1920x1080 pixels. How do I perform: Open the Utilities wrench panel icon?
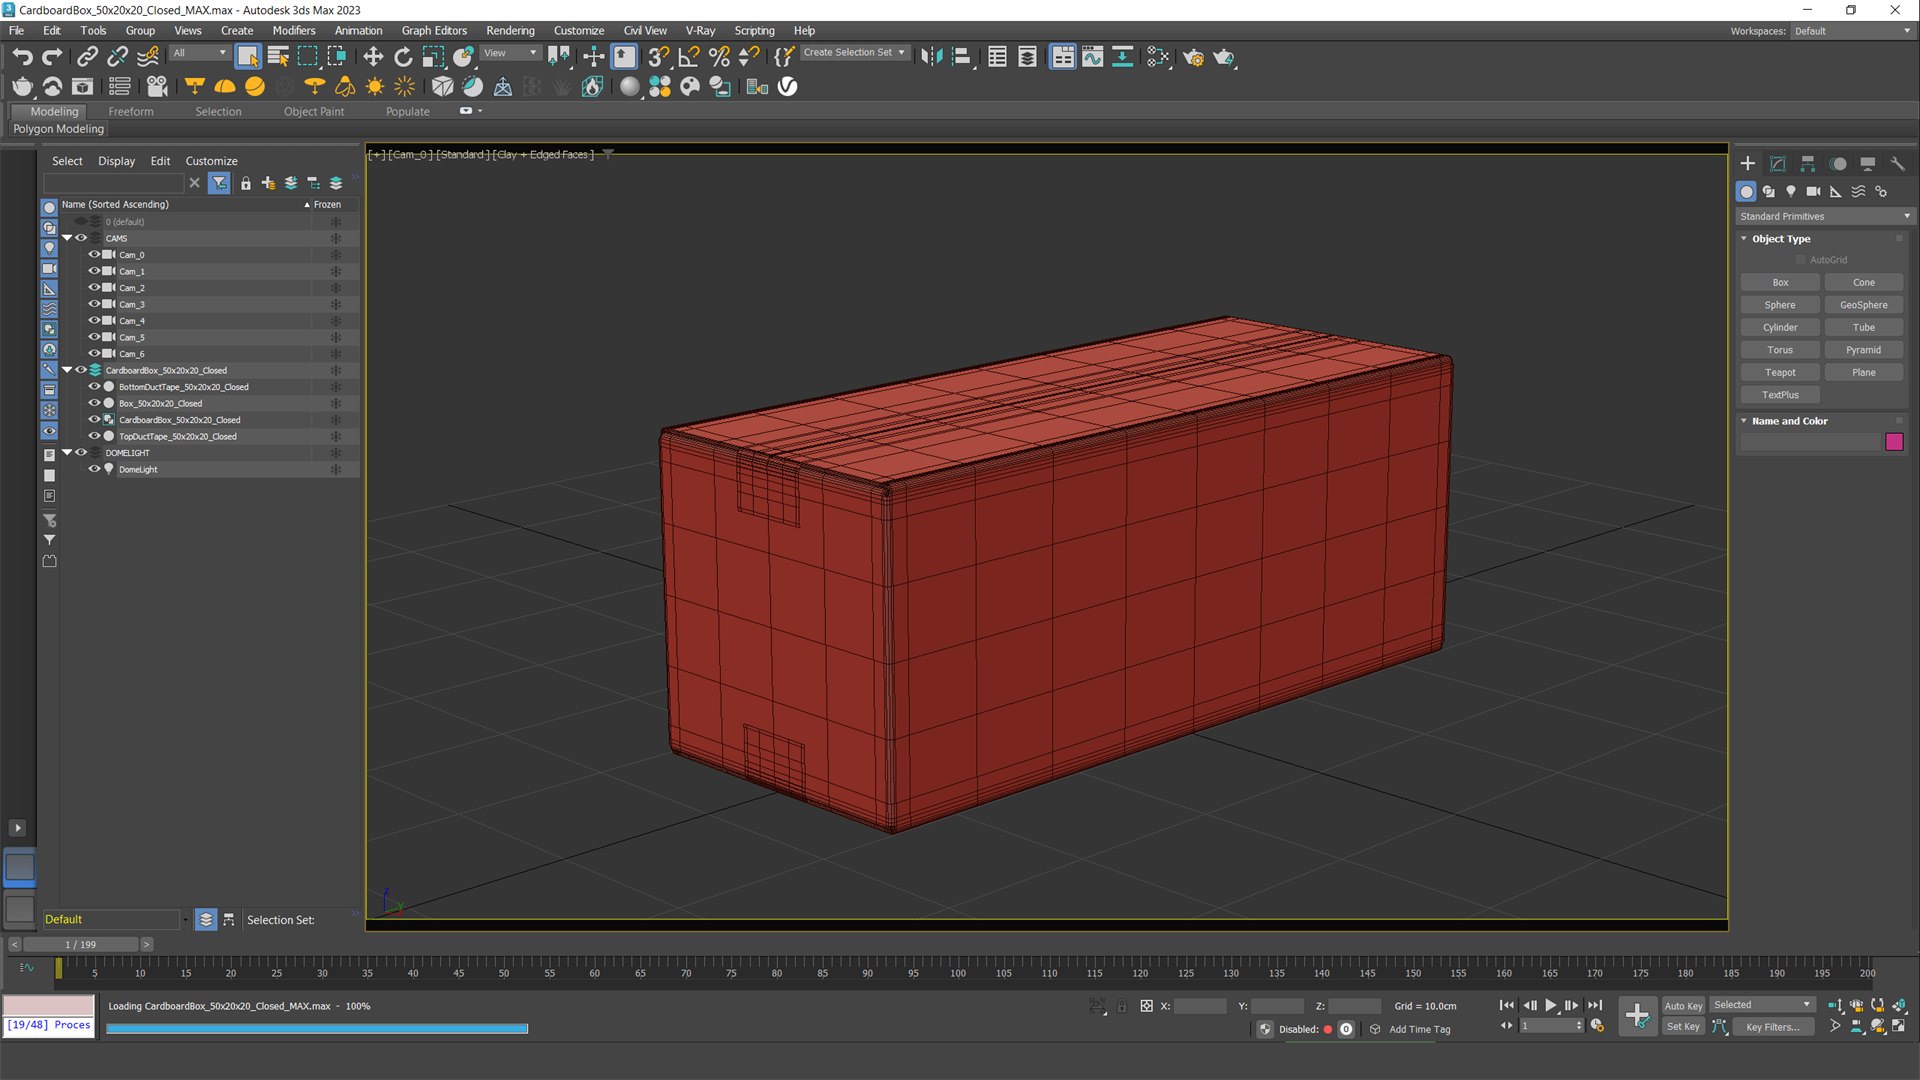pos(1898,163)
